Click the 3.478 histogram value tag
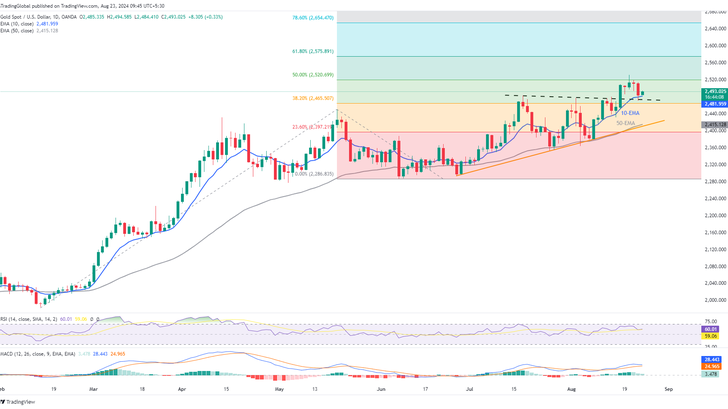 711,374
